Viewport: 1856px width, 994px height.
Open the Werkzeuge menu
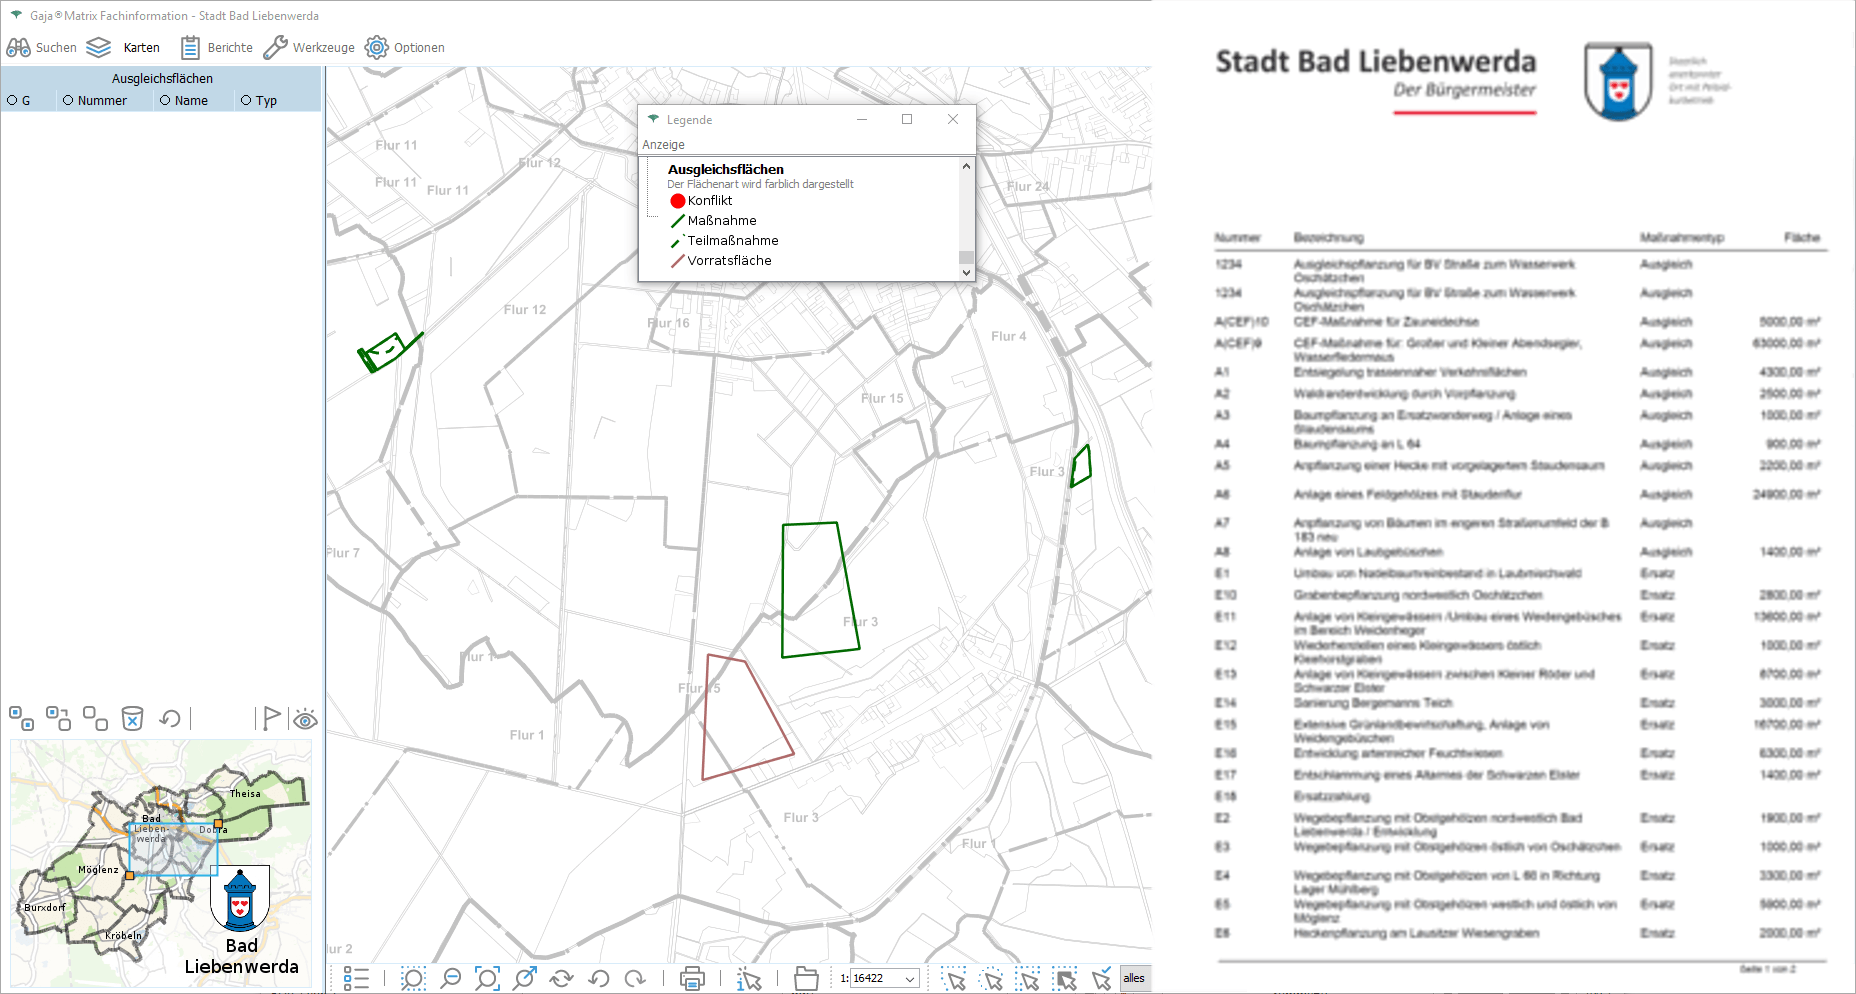[309, 47]
